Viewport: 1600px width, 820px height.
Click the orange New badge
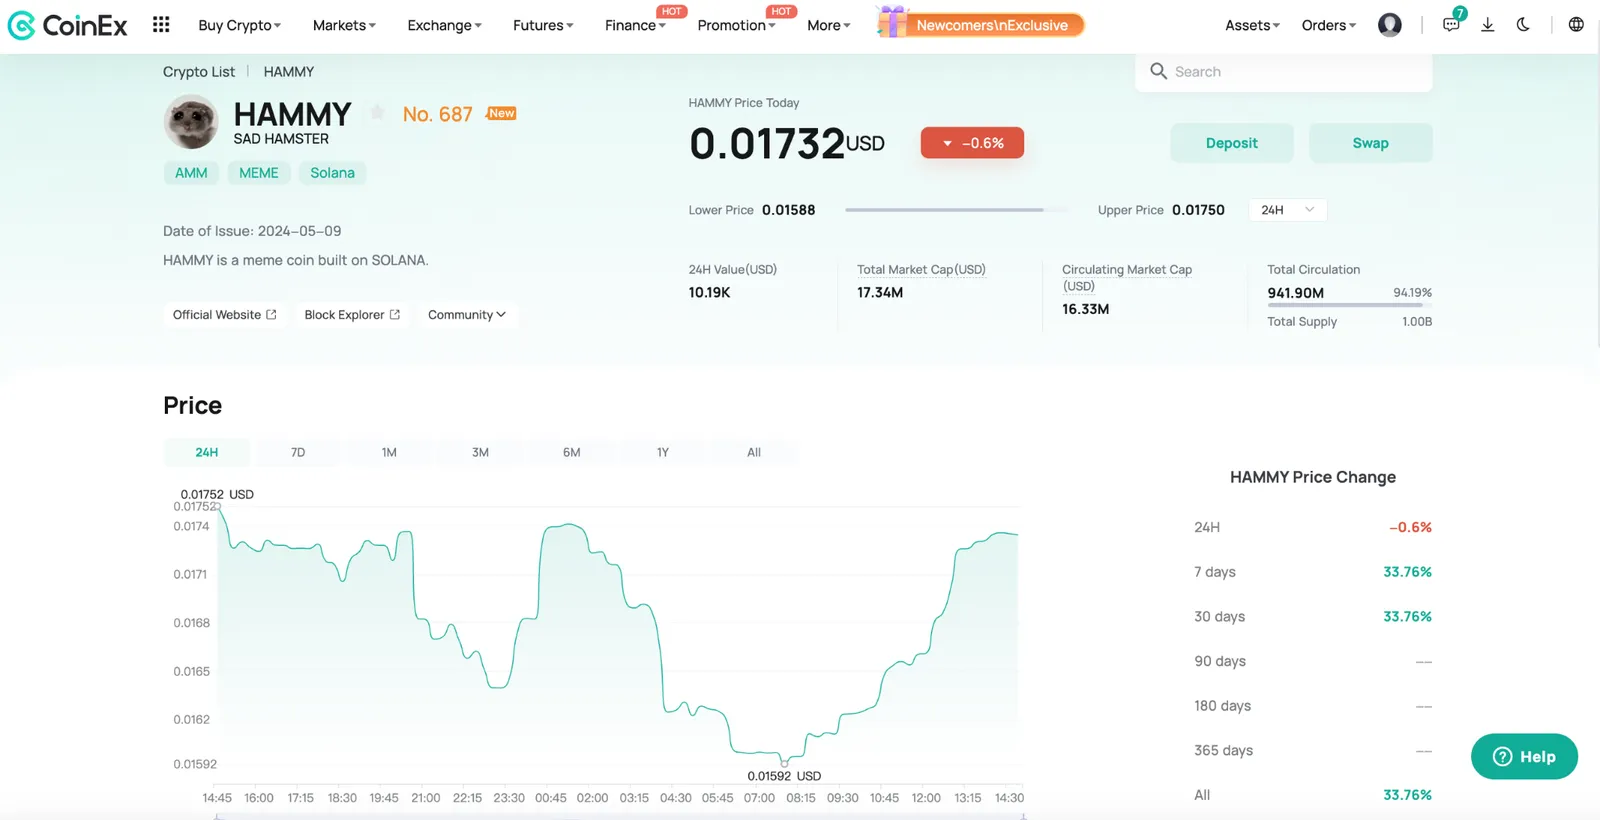(x=501, y=113)
